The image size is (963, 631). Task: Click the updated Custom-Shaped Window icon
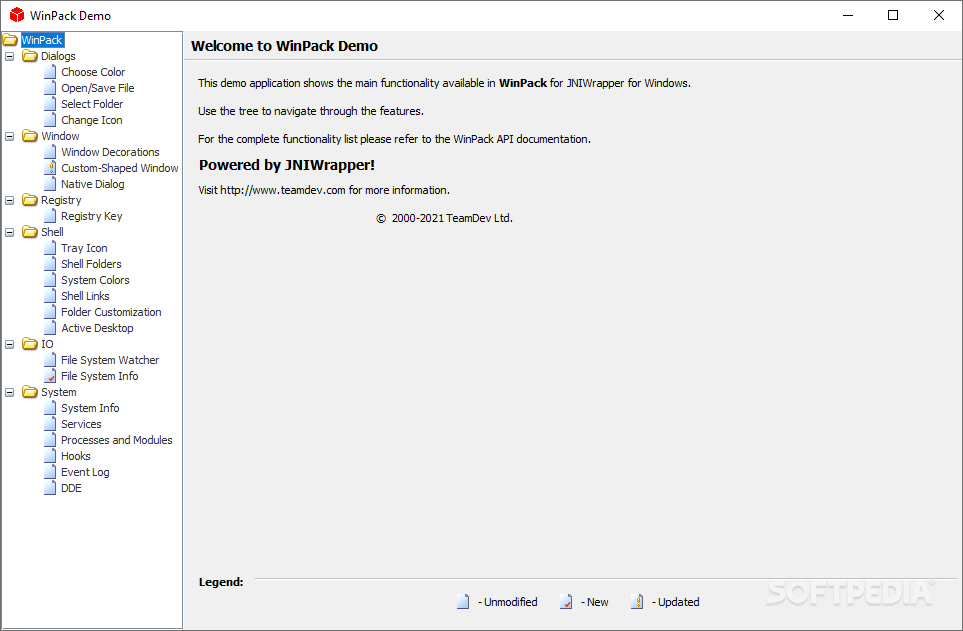tap(50, 168)
